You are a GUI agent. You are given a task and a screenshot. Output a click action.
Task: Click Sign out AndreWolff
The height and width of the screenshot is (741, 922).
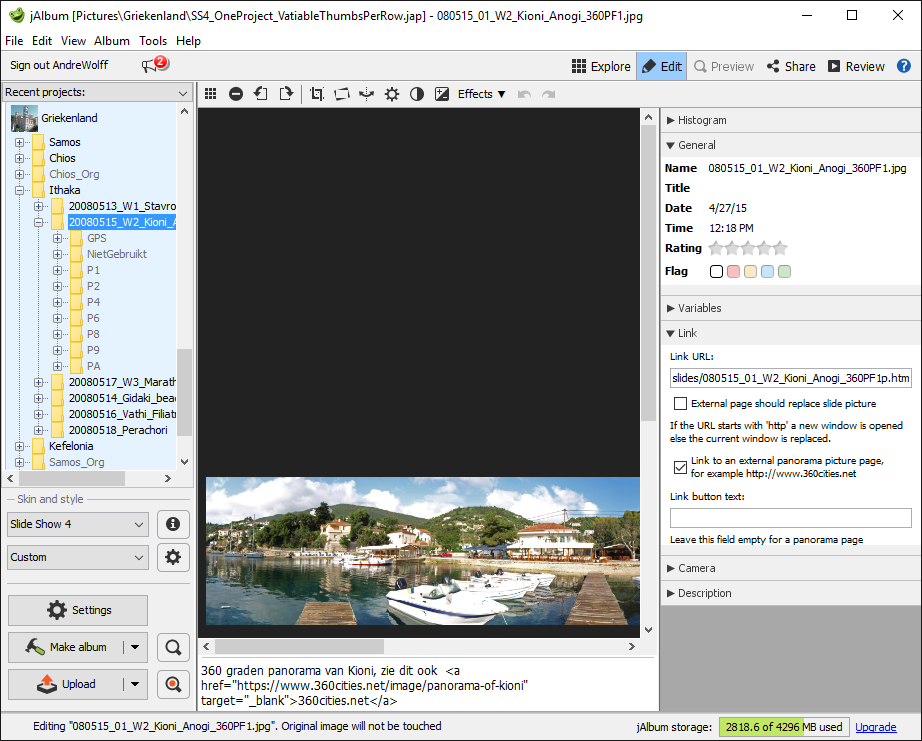coord(59,65)
